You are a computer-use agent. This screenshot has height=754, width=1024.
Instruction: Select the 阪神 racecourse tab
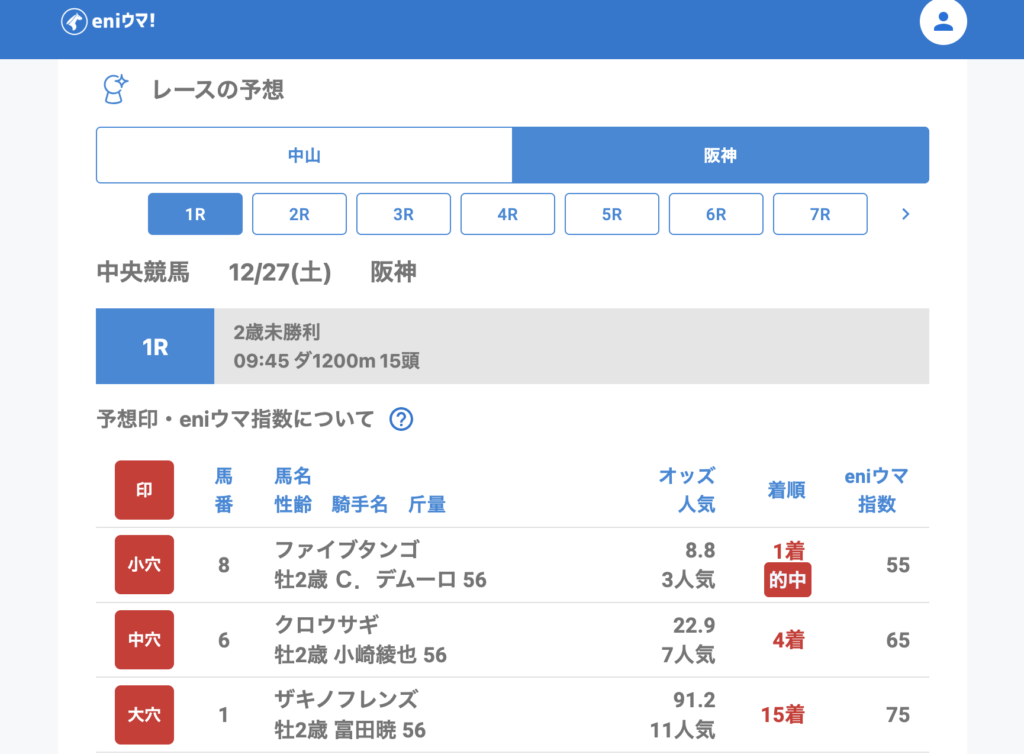click(x=720, y=155)
